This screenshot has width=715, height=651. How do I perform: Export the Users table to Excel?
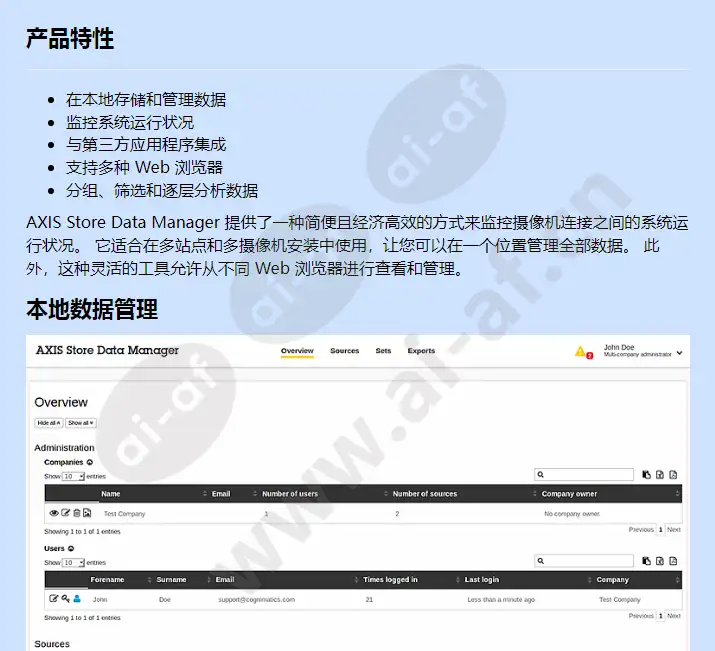[660, 561]
